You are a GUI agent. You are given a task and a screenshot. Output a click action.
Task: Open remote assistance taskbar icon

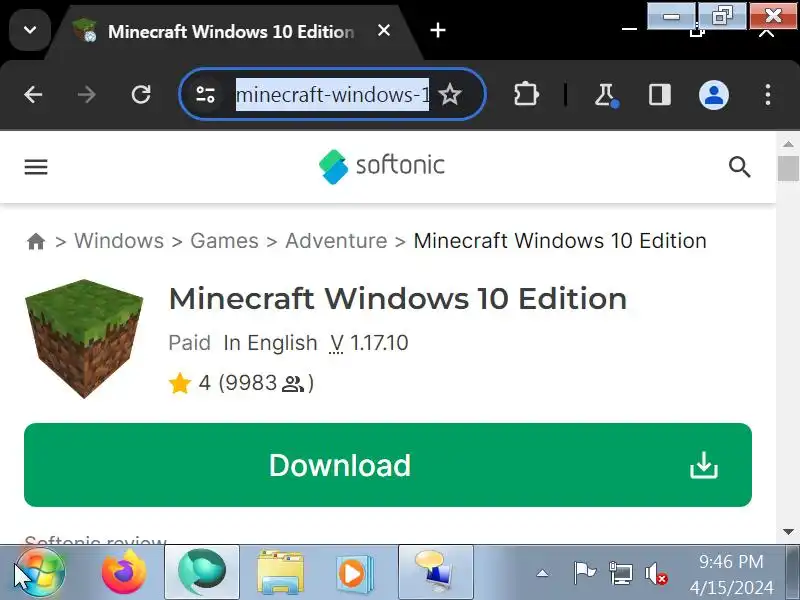[x=435, y=571]
